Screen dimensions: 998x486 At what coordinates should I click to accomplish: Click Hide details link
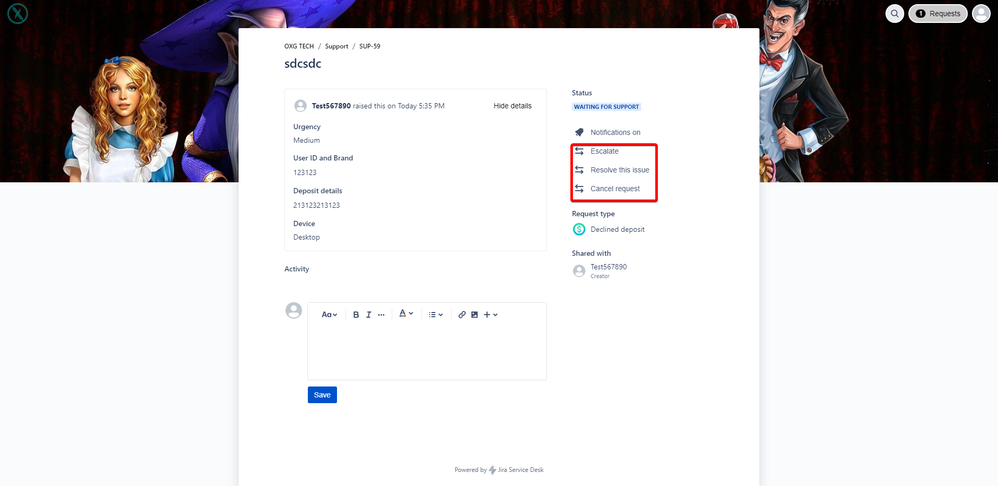pos(512,106)
